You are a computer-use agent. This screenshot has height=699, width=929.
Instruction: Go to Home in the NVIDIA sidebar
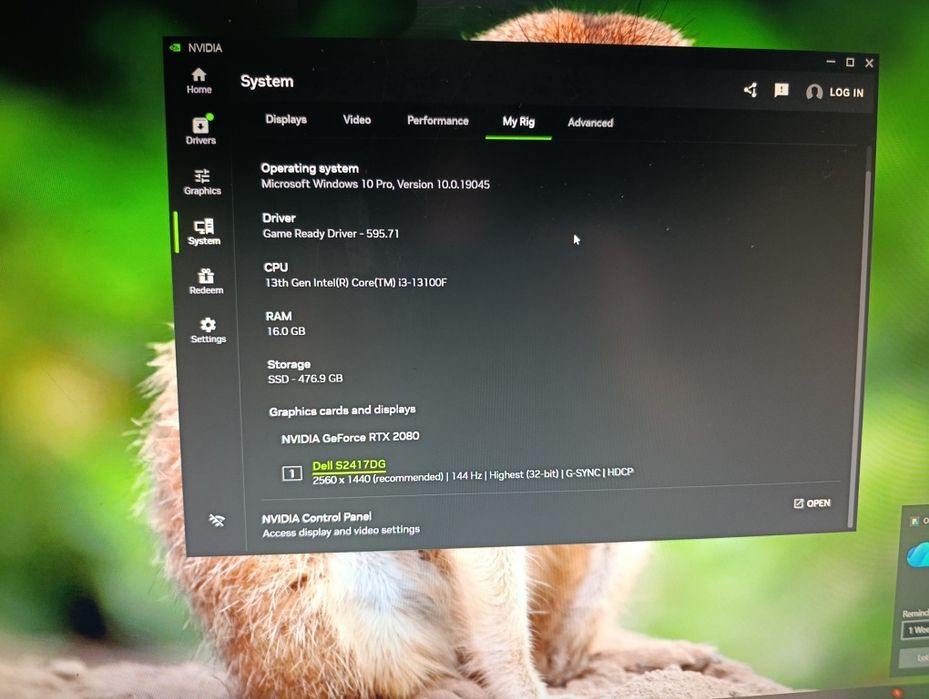[x=199, y=81]
